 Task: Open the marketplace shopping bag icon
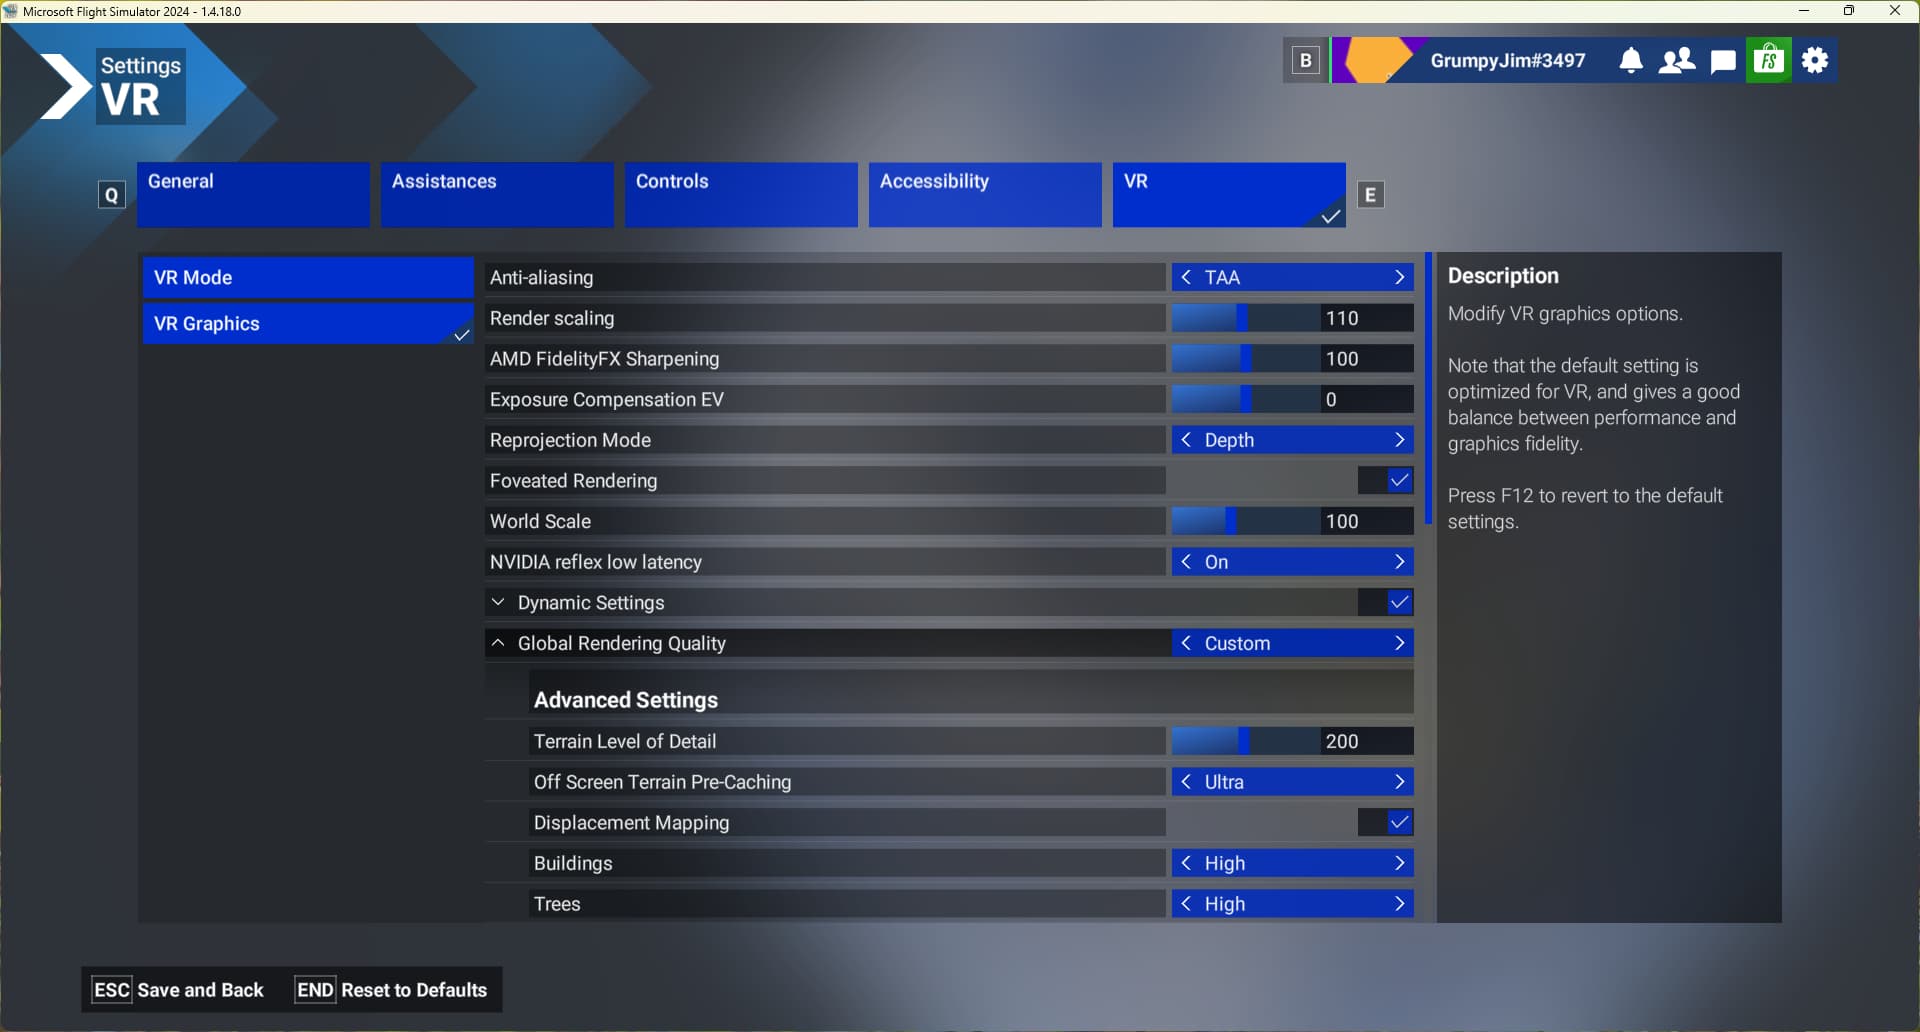pyautogui.click(x=1768, y=61)
